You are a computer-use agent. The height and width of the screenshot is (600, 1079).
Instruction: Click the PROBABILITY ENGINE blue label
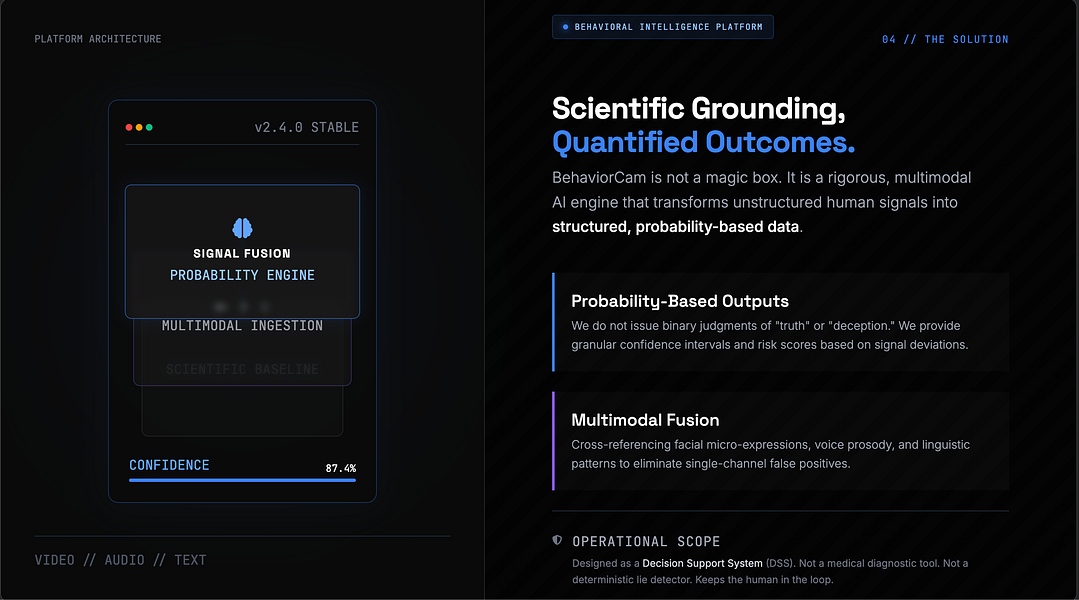(242, 275)
